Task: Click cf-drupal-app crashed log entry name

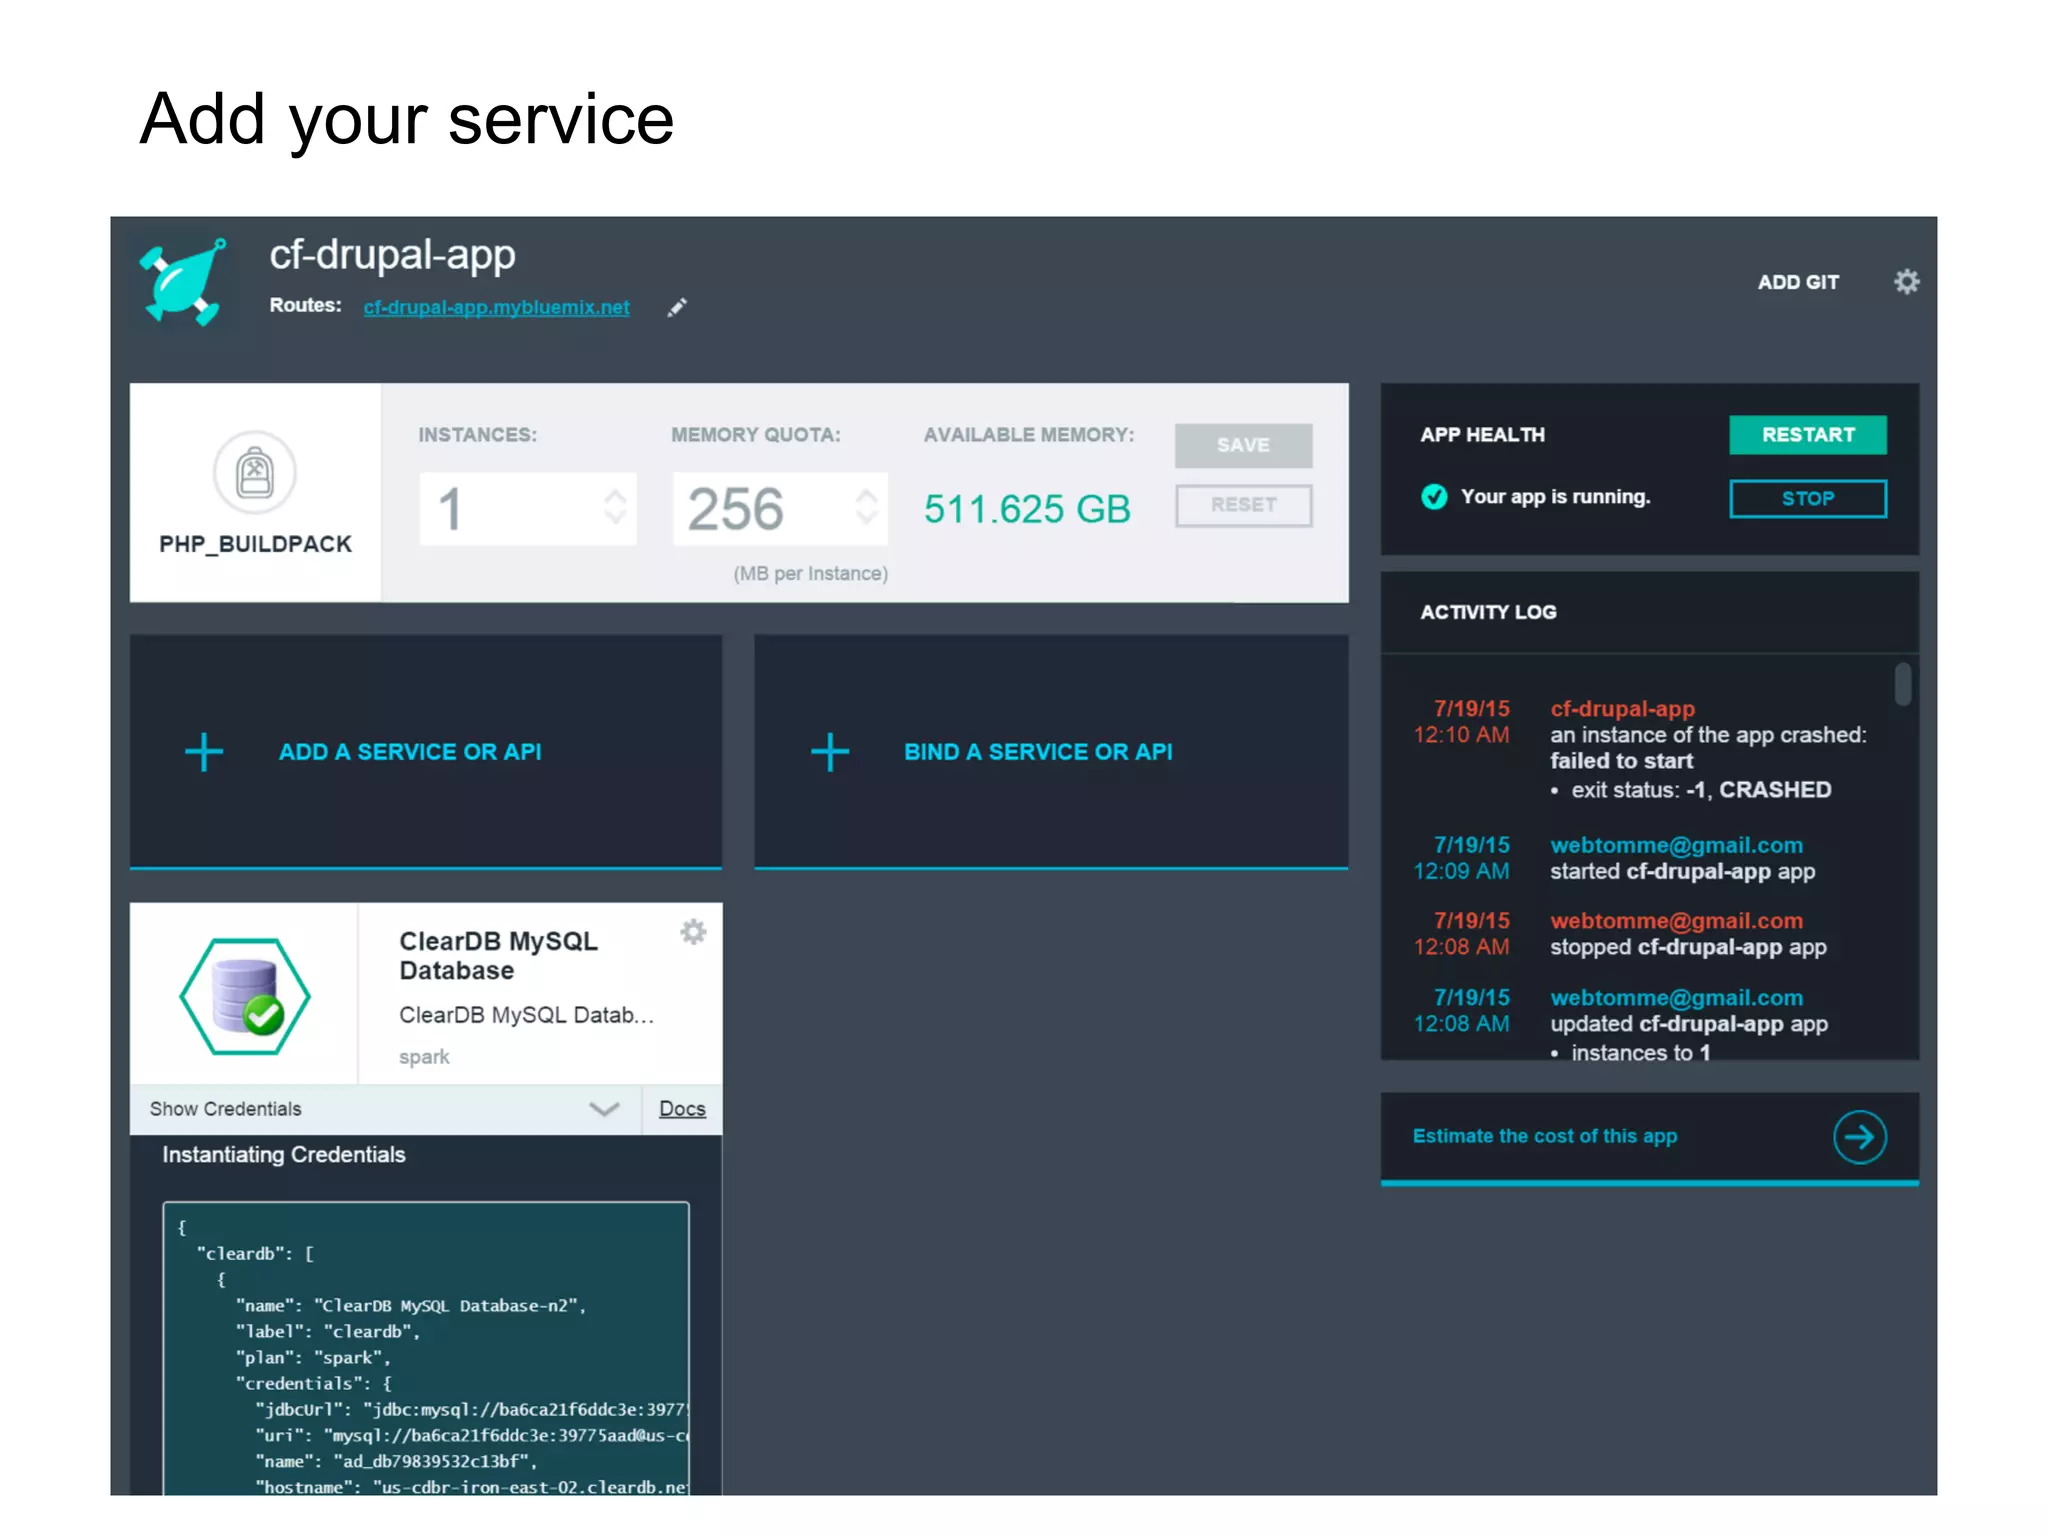Action: tap(1622, 709)
